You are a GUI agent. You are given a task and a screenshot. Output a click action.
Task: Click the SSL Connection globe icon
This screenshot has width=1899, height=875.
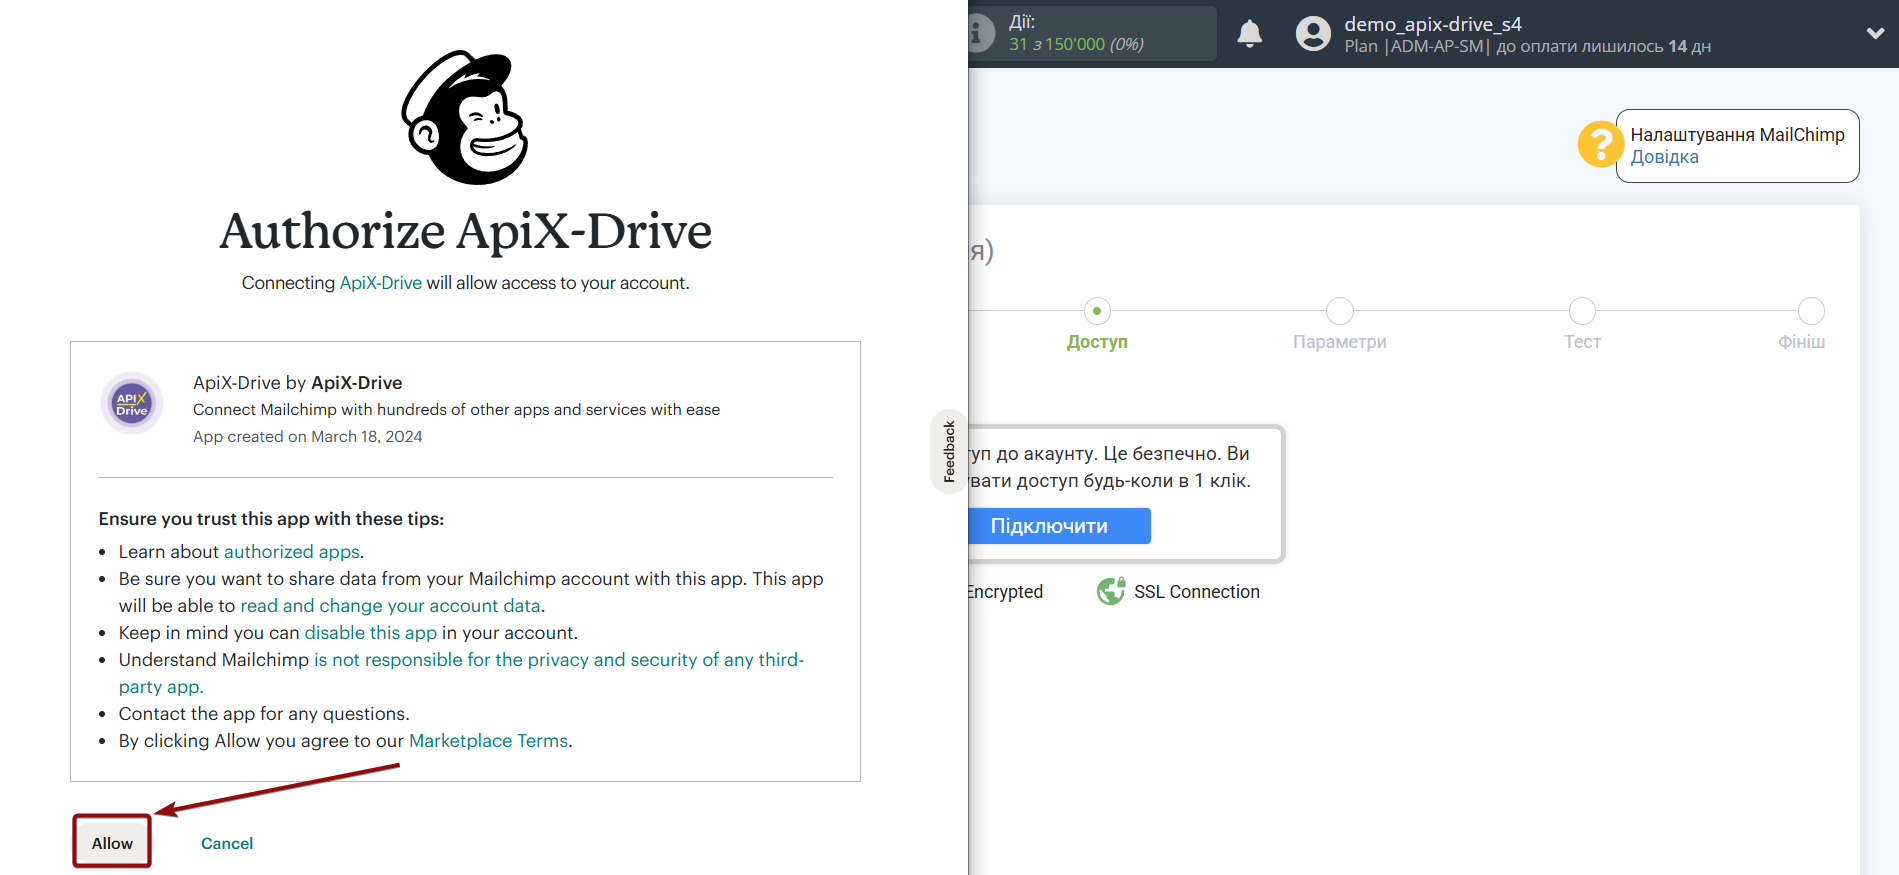coord(1110,592)
